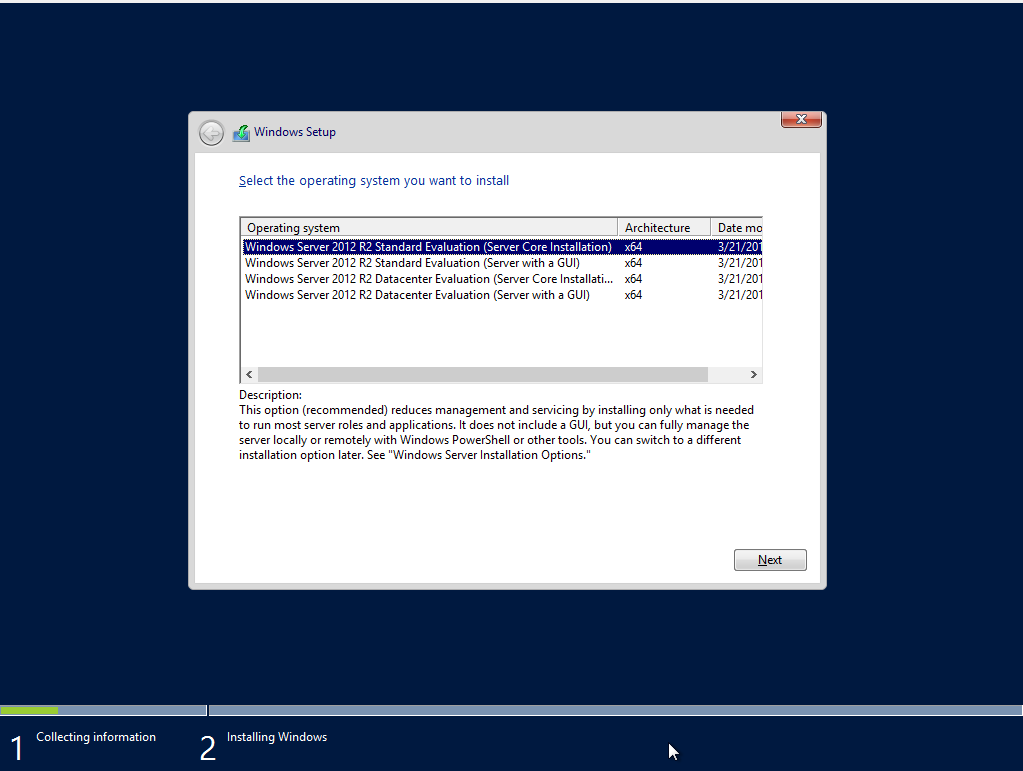The image size is (1023, 771).
Task: Click the horizontal scrollbar left arrow
Action: (x=249, y=374)
